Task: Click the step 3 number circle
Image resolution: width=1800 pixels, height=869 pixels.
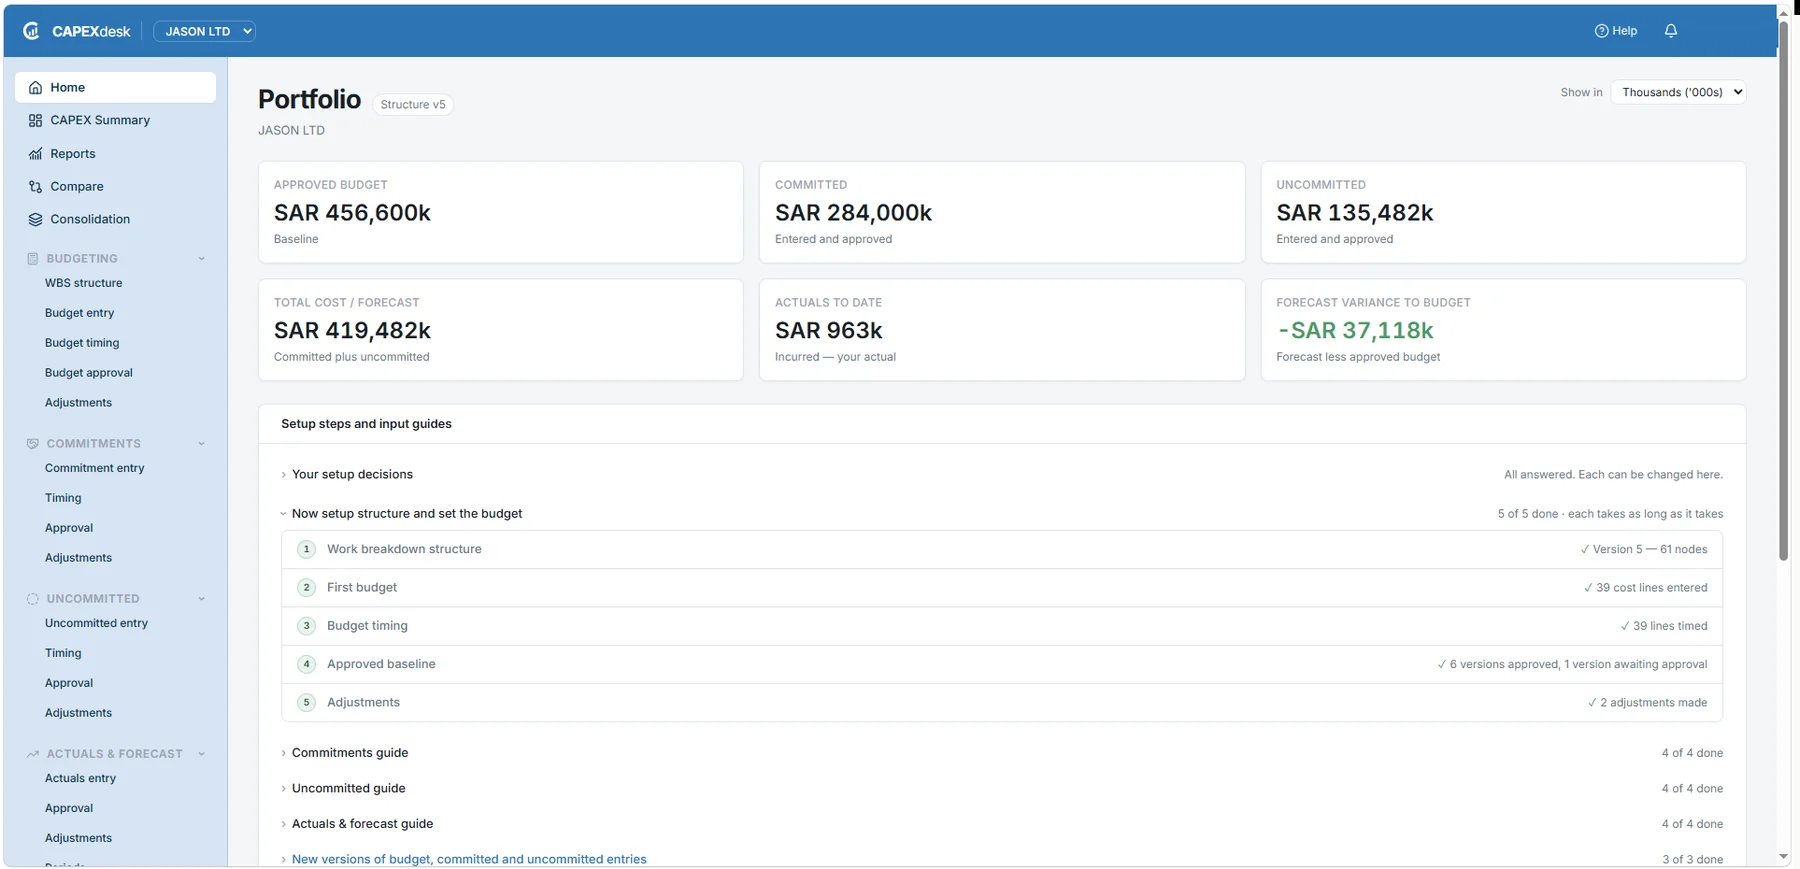Action: [307, 626]
